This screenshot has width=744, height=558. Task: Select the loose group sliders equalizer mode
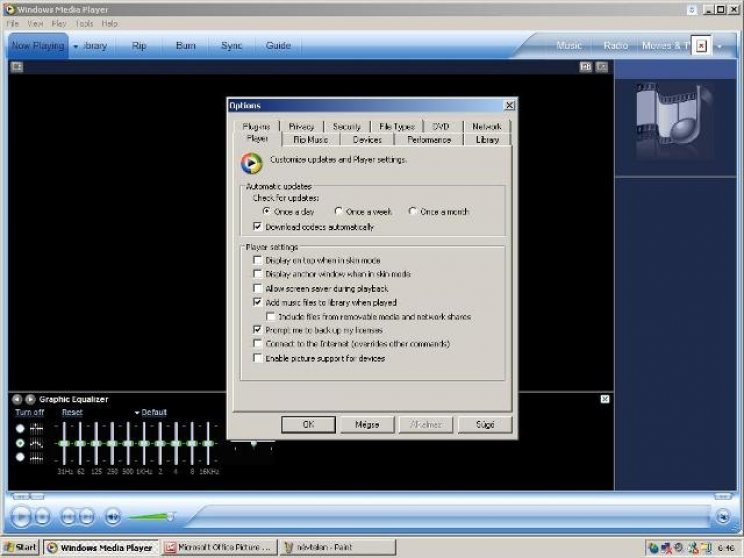[20, 443]
